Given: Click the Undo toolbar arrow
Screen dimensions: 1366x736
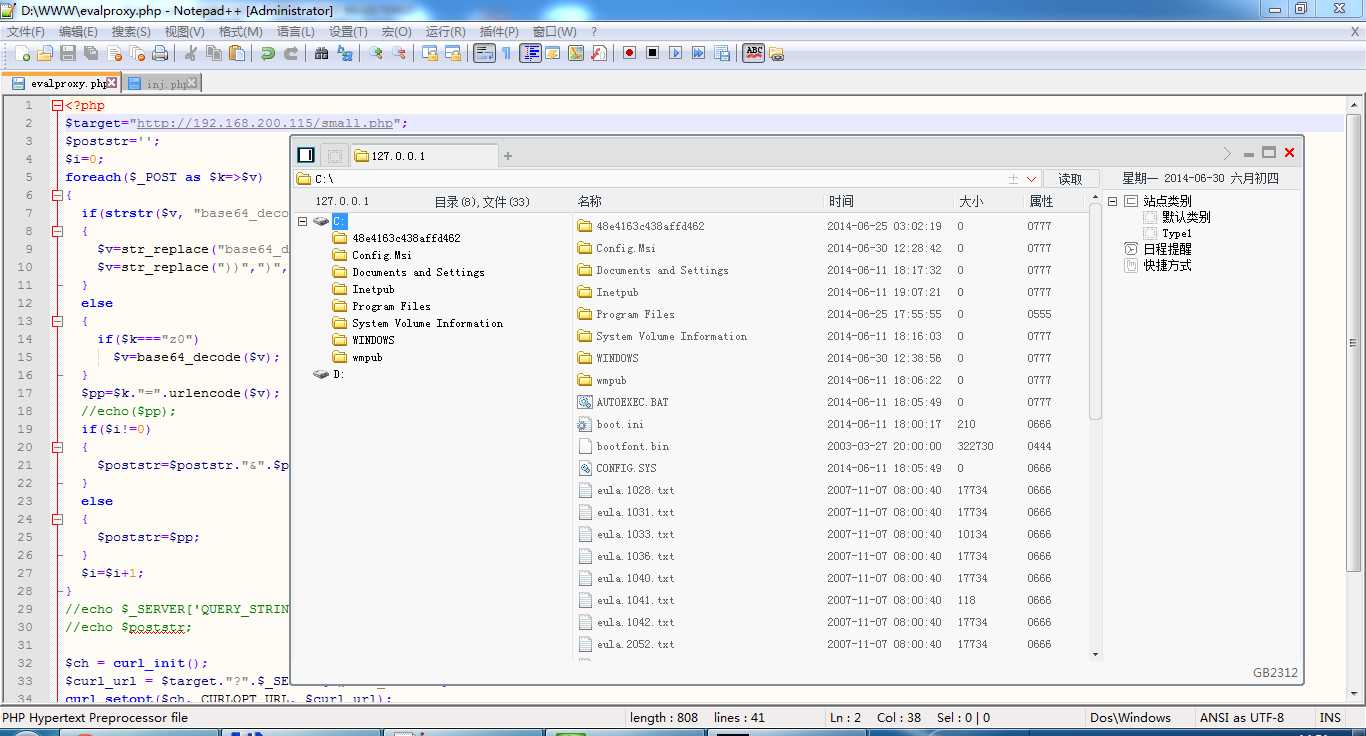Looking at the screenshot, I should (x=267, y=53).
